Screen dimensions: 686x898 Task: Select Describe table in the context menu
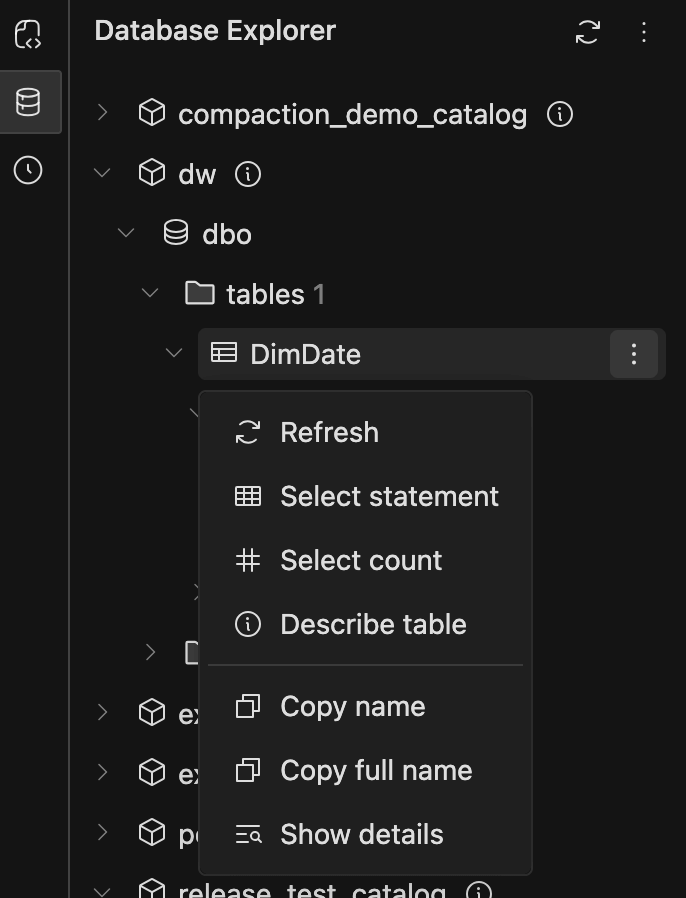pos(373,624)
